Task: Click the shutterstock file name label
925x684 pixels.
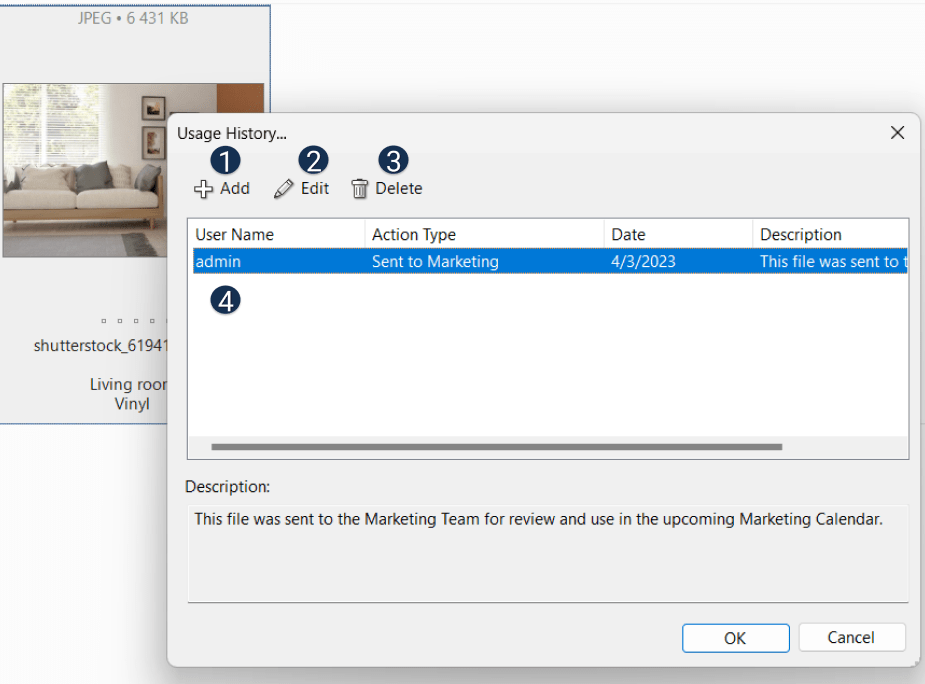Action: pyautogui.click(x=100, y=345)
